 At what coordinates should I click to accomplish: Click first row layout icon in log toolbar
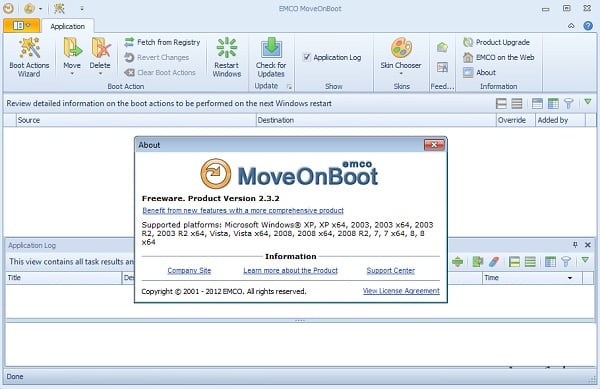[514, 262]
